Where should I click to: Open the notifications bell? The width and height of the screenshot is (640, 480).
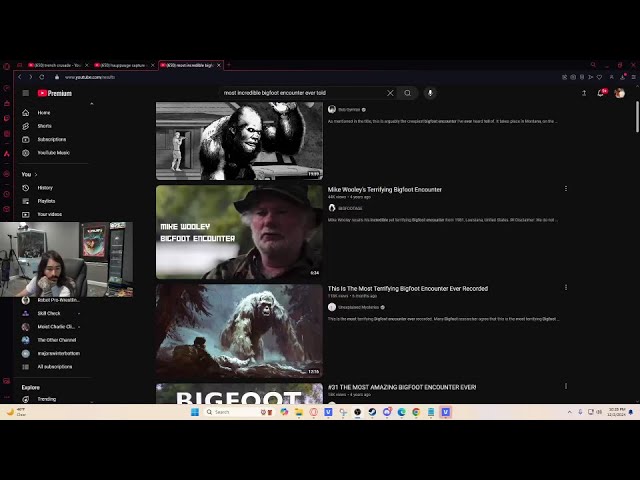(601, 93)
